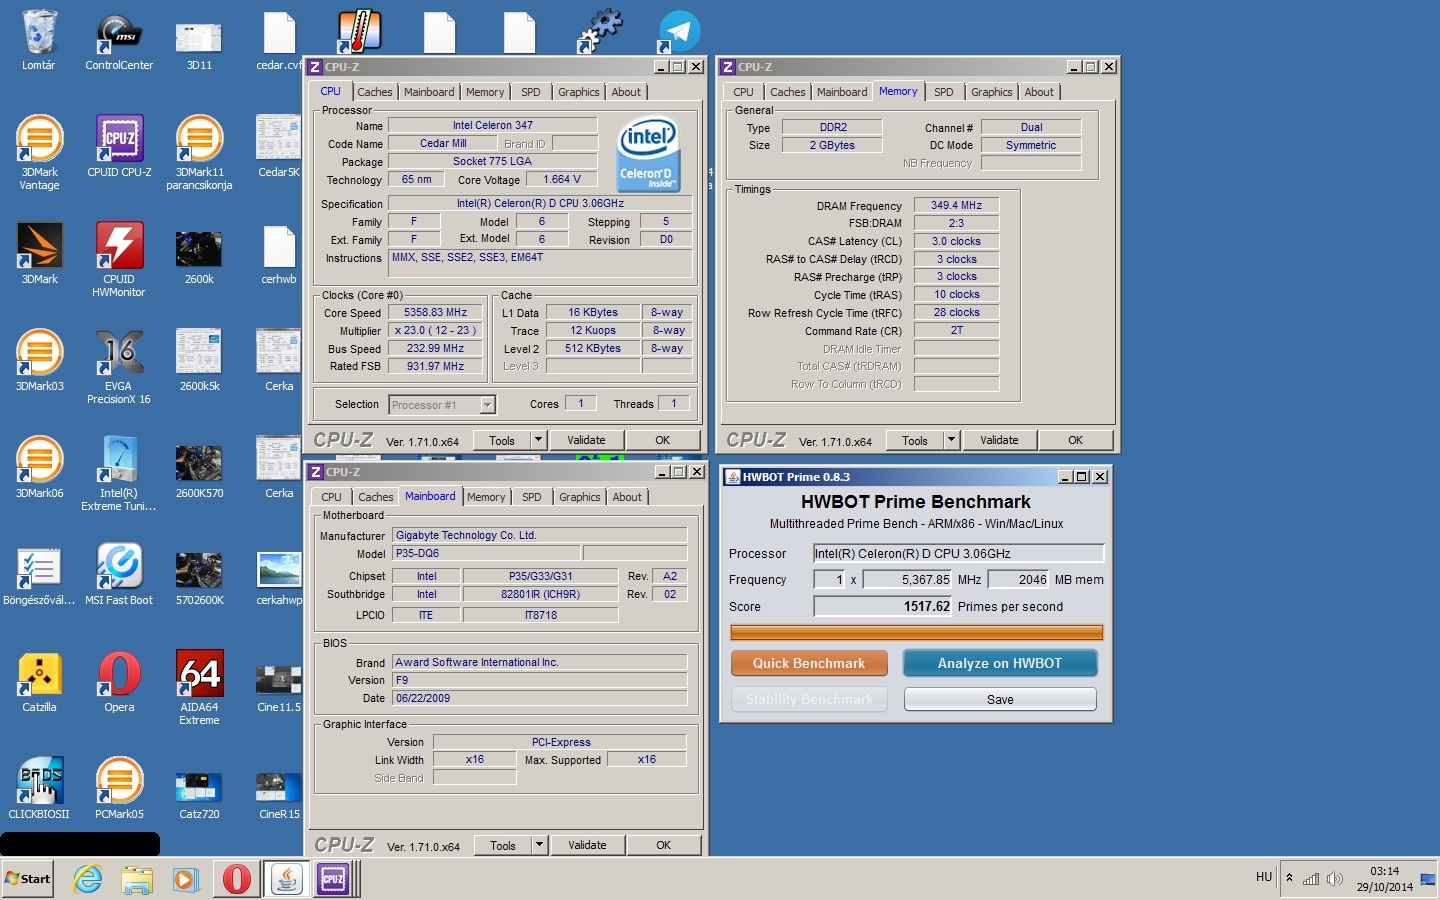Open Caches tab in the top-left CPU-Z window
This screenshot has height=900, width=1440.
pyautogui.click(x=375, y=92)
